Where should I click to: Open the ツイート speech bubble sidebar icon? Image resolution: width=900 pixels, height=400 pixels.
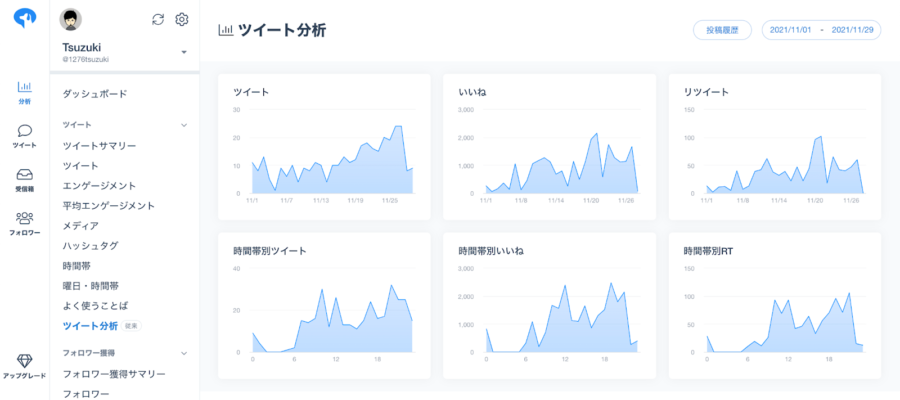pos(25,136)
